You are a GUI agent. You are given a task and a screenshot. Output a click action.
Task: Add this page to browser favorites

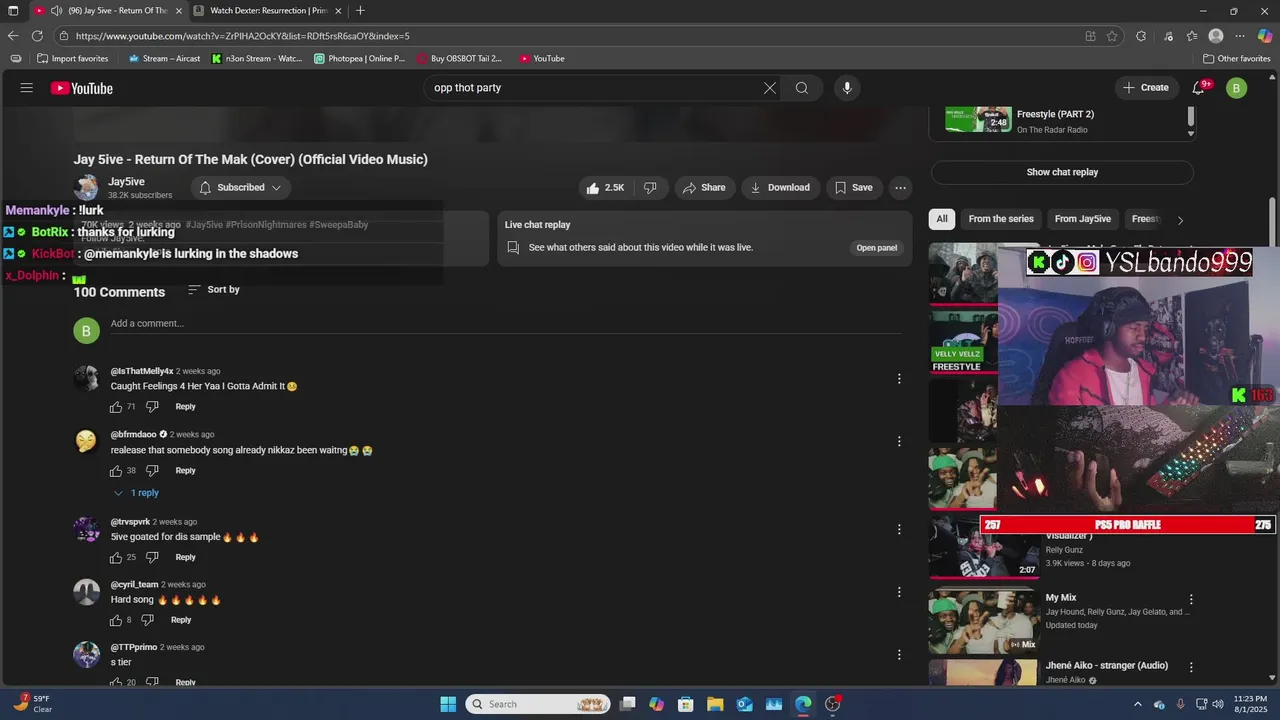tap(1112, 36)
